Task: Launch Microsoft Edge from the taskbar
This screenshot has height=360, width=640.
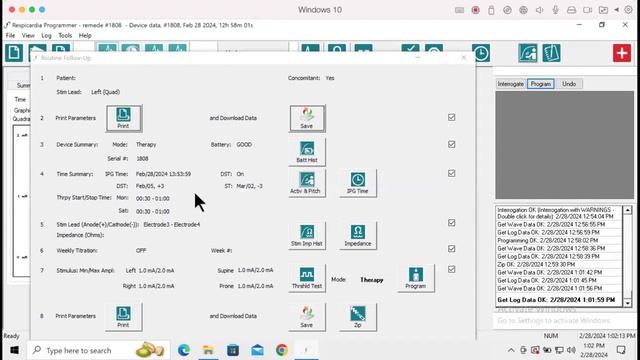Action: 184,350
